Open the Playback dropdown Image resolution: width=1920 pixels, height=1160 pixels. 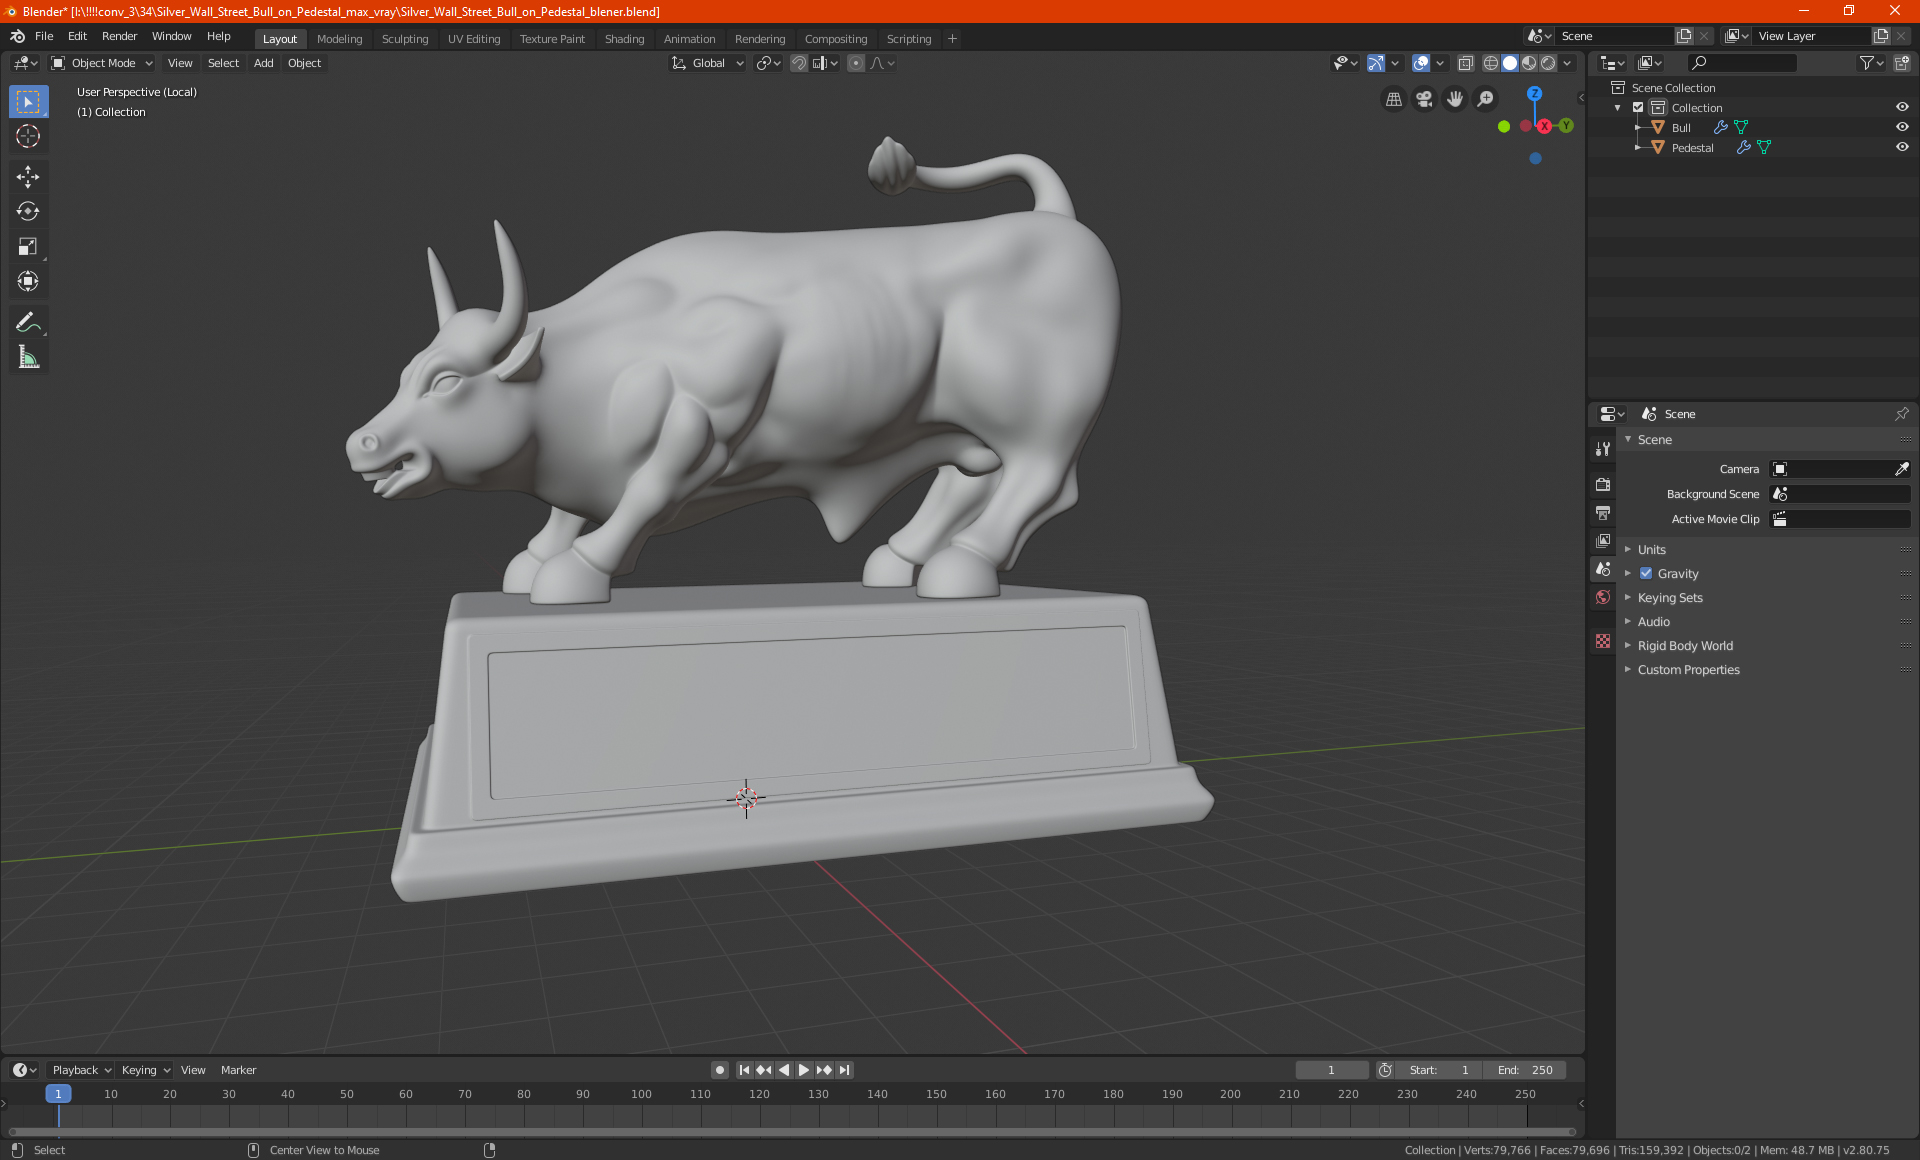pyautogui.click(x=81, y=1070)
